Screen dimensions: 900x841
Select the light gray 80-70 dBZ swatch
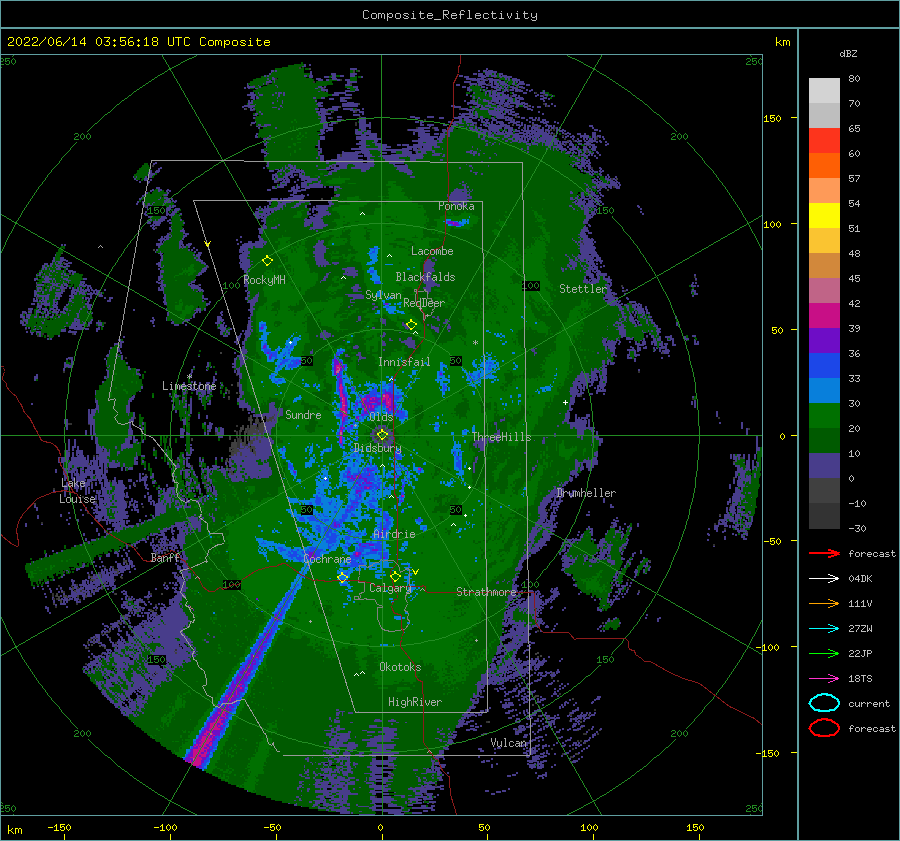click(824, 90)
